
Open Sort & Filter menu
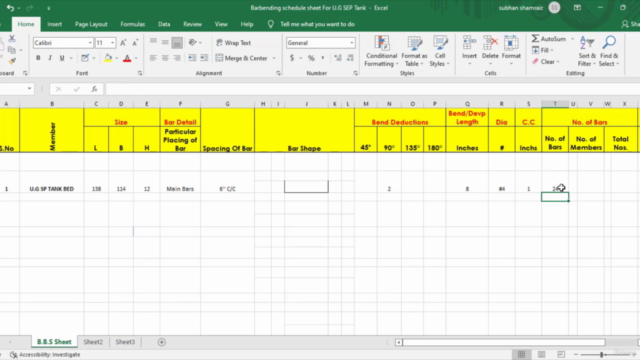(587, 51)
